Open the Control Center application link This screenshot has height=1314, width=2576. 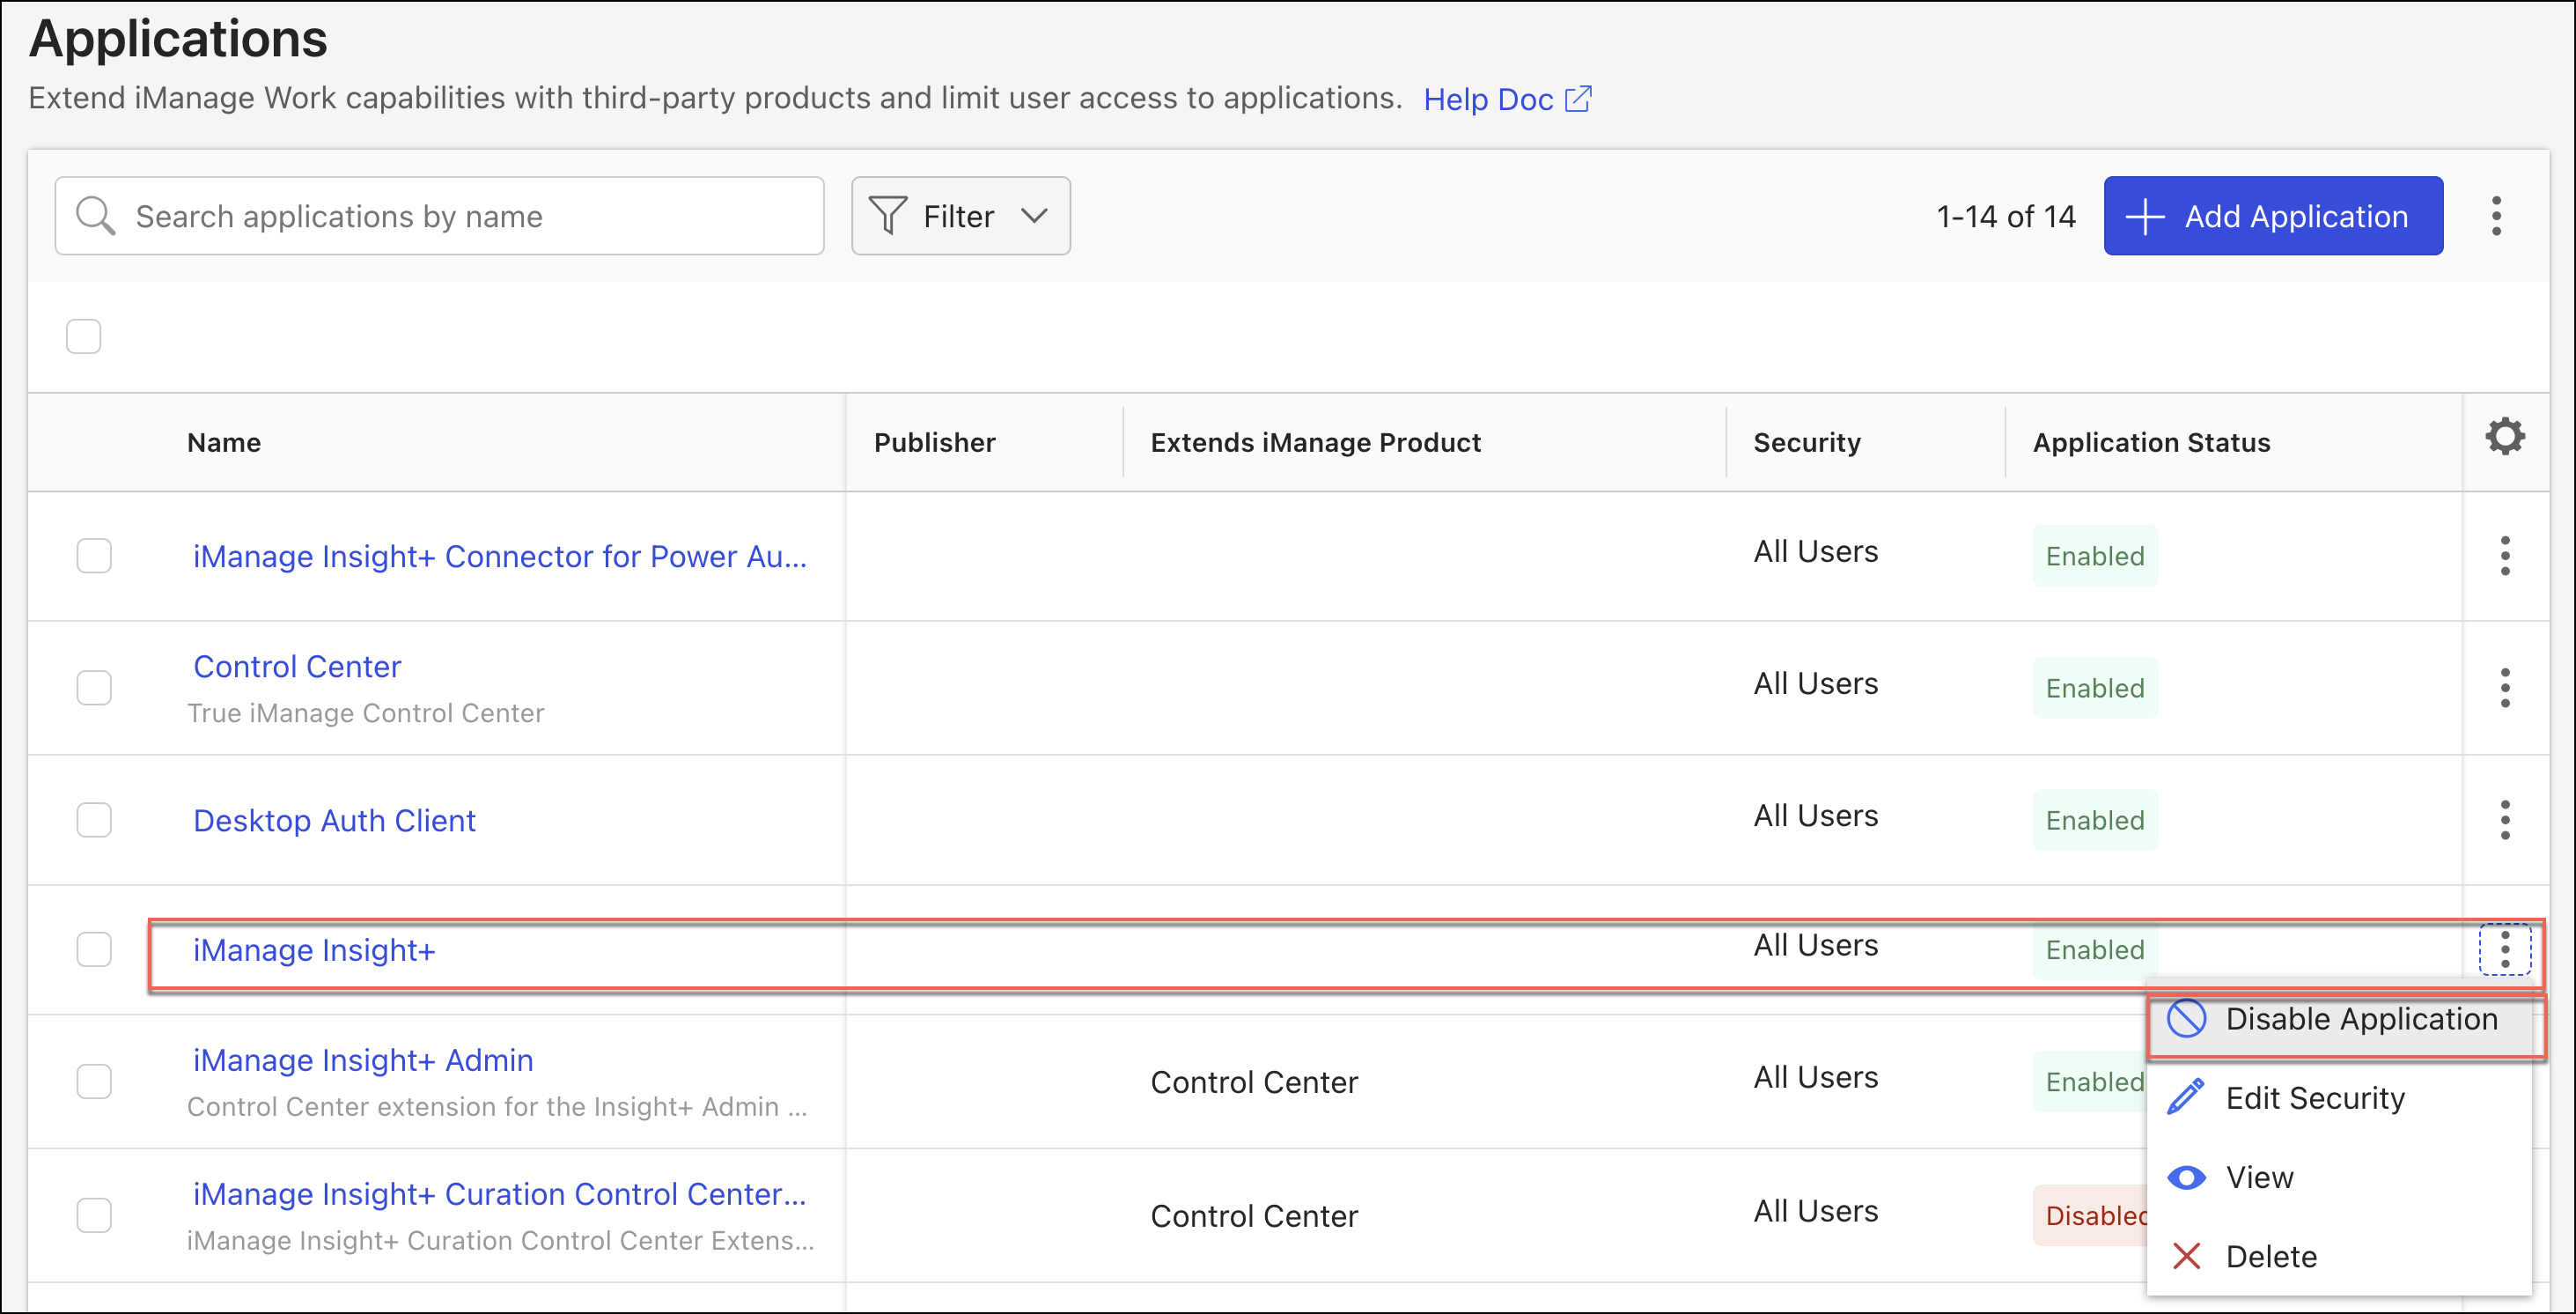pyautogui.click(x=296, y=666)
